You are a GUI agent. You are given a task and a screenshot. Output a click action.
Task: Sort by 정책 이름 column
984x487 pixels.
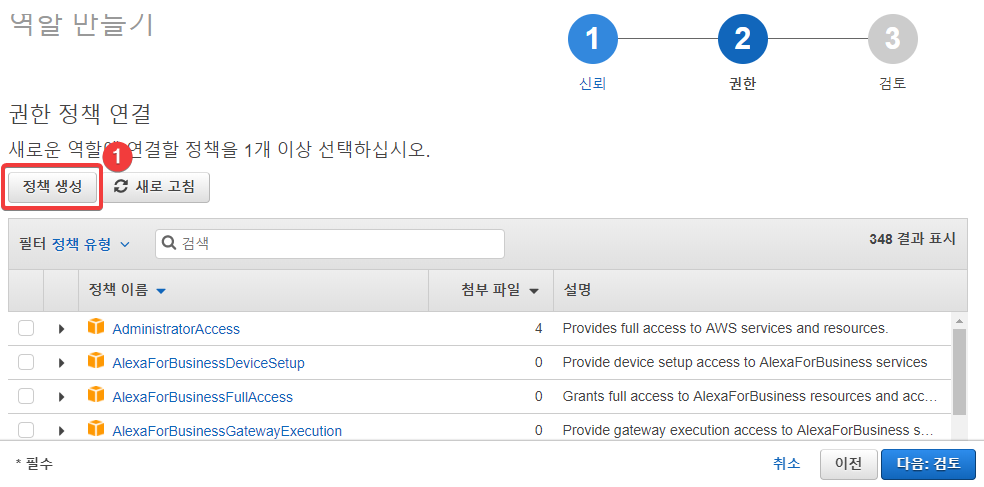tap(127, 290)
